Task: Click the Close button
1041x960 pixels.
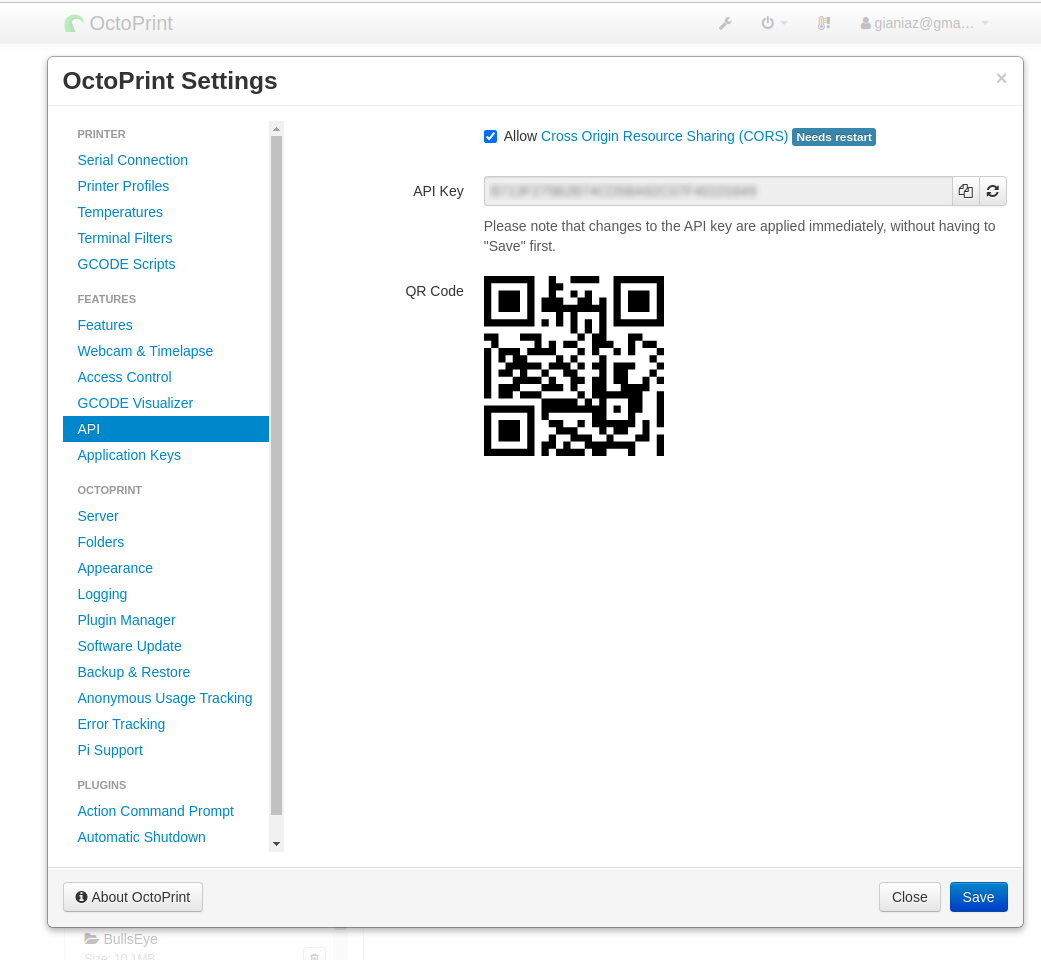Action: (910, 897)
